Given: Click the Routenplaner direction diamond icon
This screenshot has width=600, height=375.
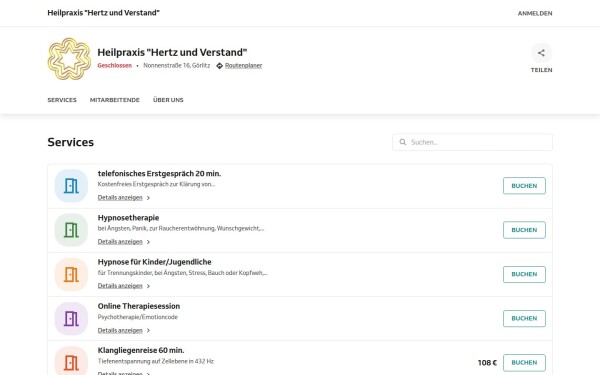Looking at the screenshot, I should coord(219,66).
